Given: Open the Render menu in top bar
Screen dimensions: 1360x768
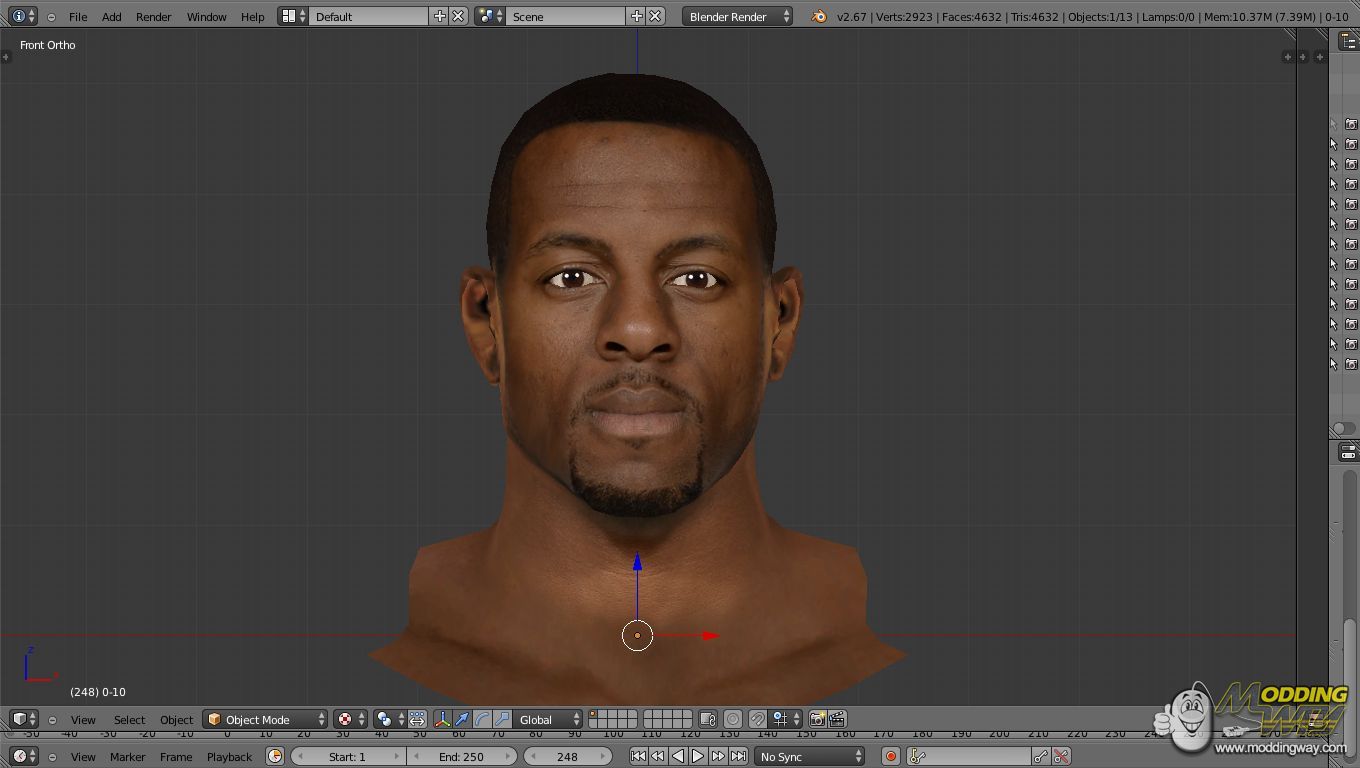Looking at the screenshot, I should pos(153,17).
